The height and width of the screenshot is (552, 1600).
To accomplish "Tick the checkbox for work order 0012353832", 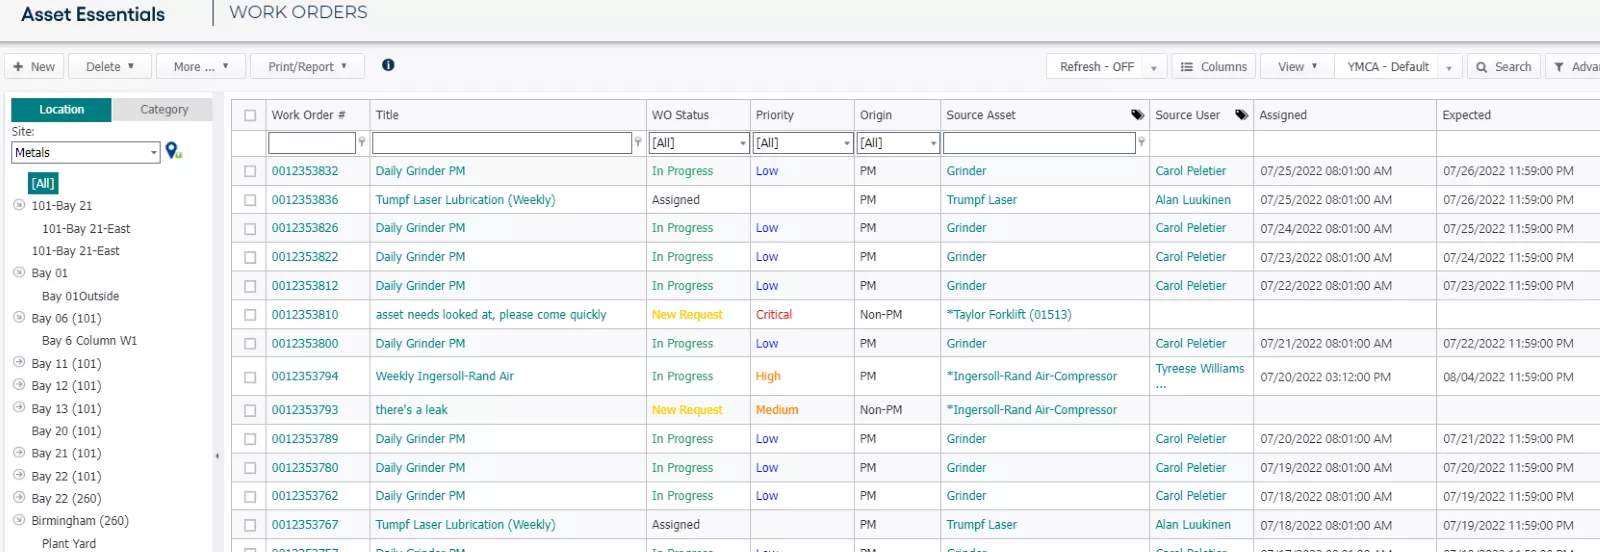I will tap(250, 171).
